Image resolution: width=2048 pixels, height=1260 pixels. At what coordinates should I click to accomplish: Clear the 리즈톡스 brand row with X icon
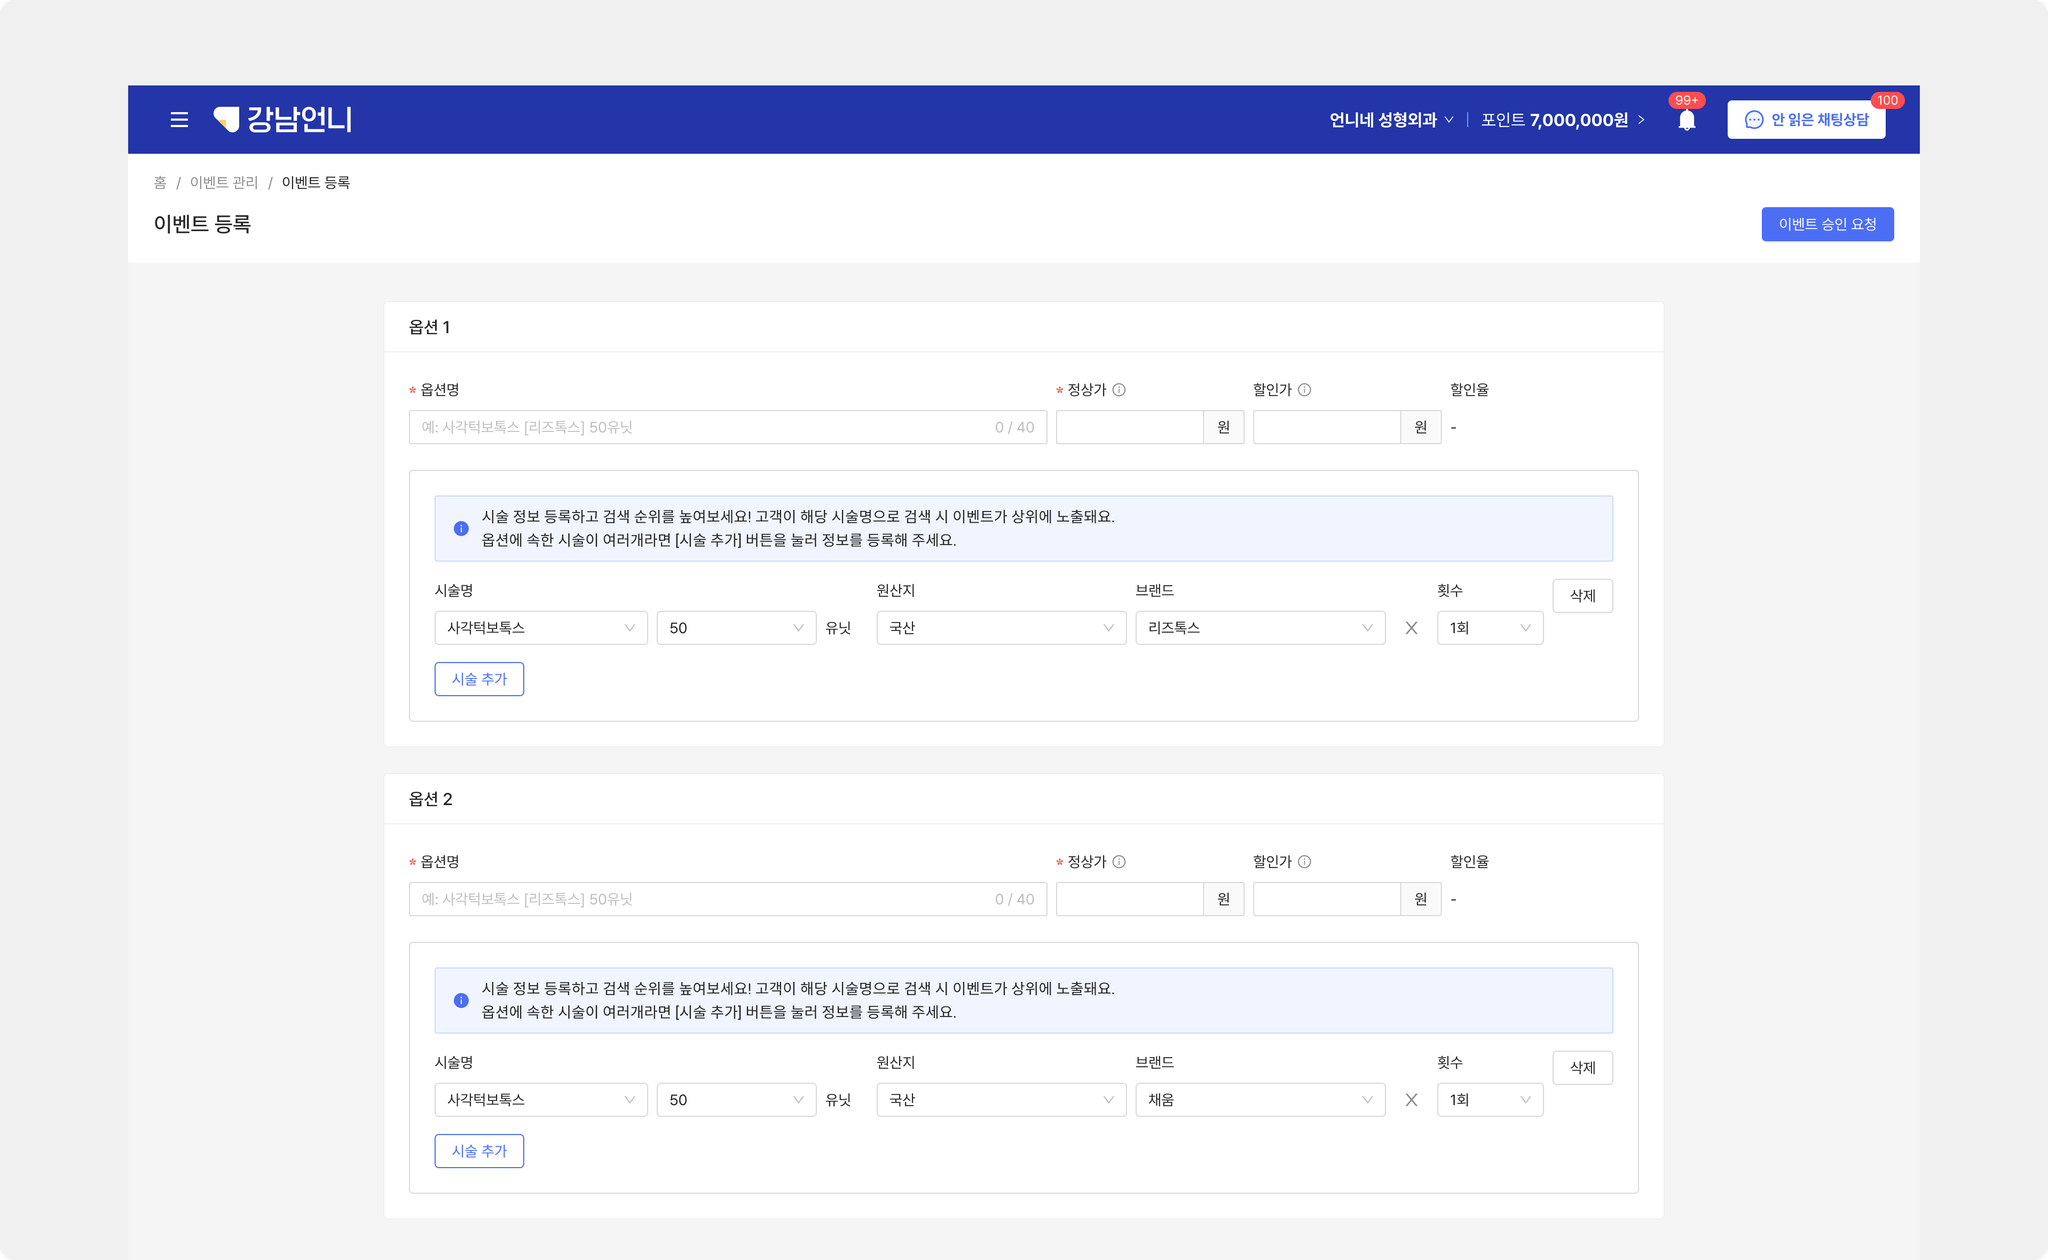1411,628
